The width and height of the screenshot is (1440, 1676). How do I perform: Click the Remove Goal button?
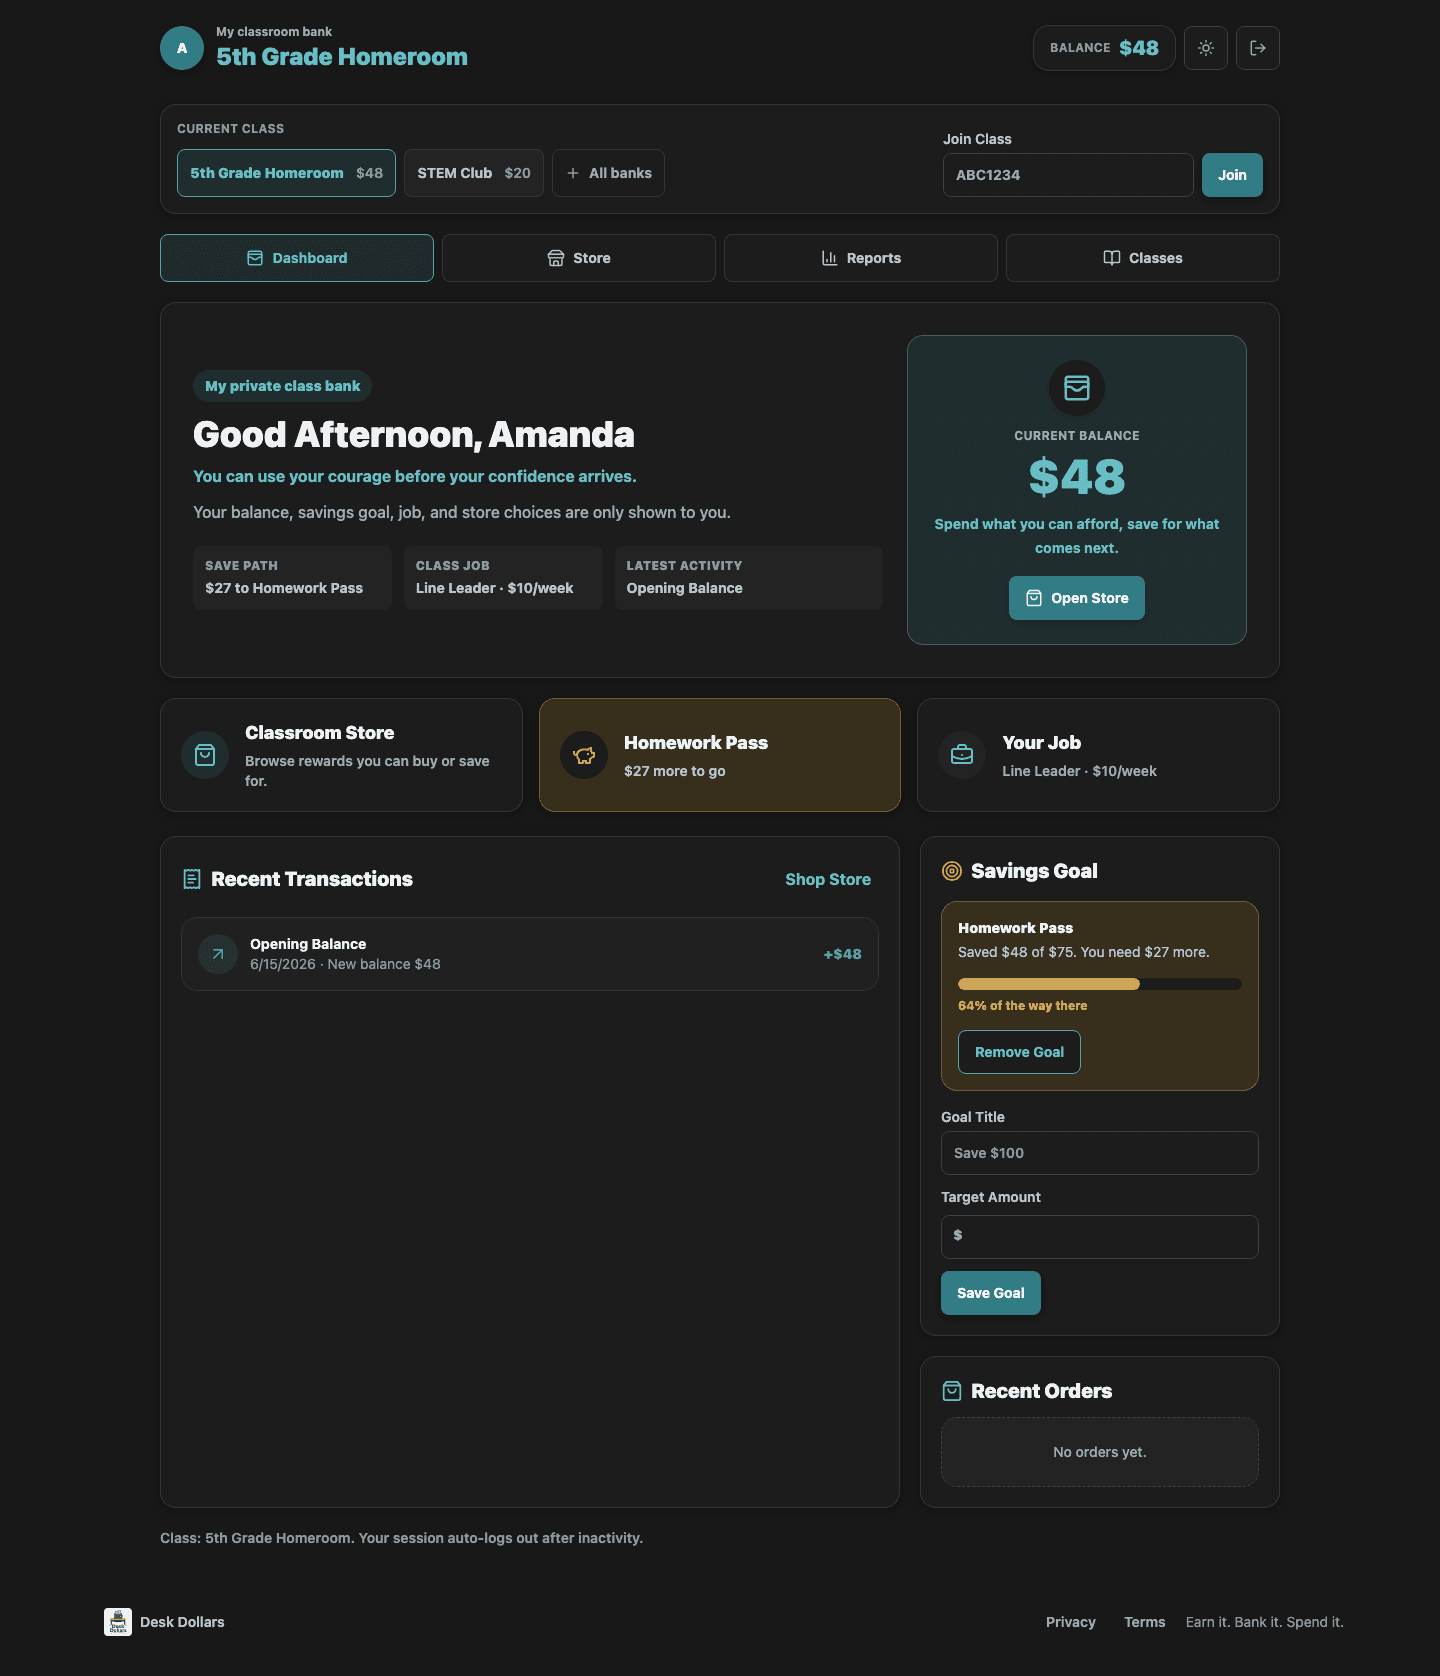tap(1019, 1052)
